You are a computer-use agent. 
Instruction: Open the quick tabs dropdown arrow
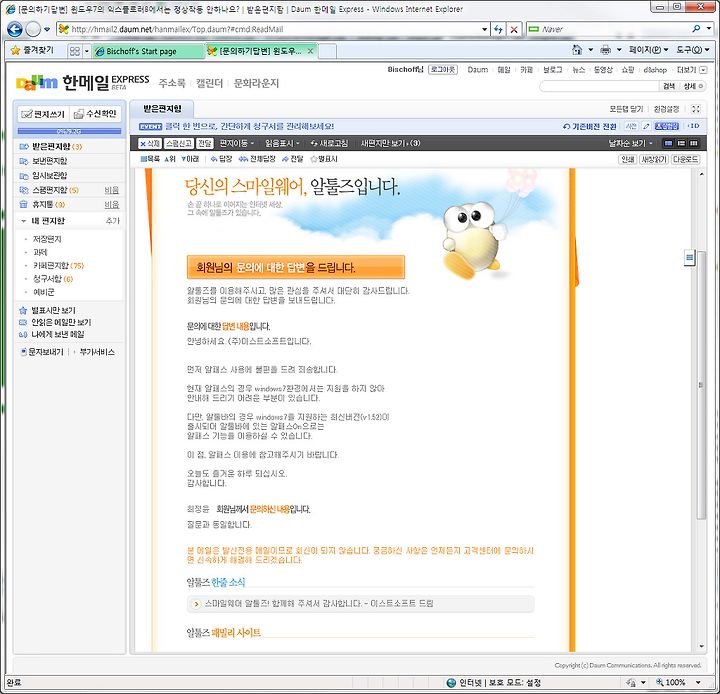click(86, 51)
